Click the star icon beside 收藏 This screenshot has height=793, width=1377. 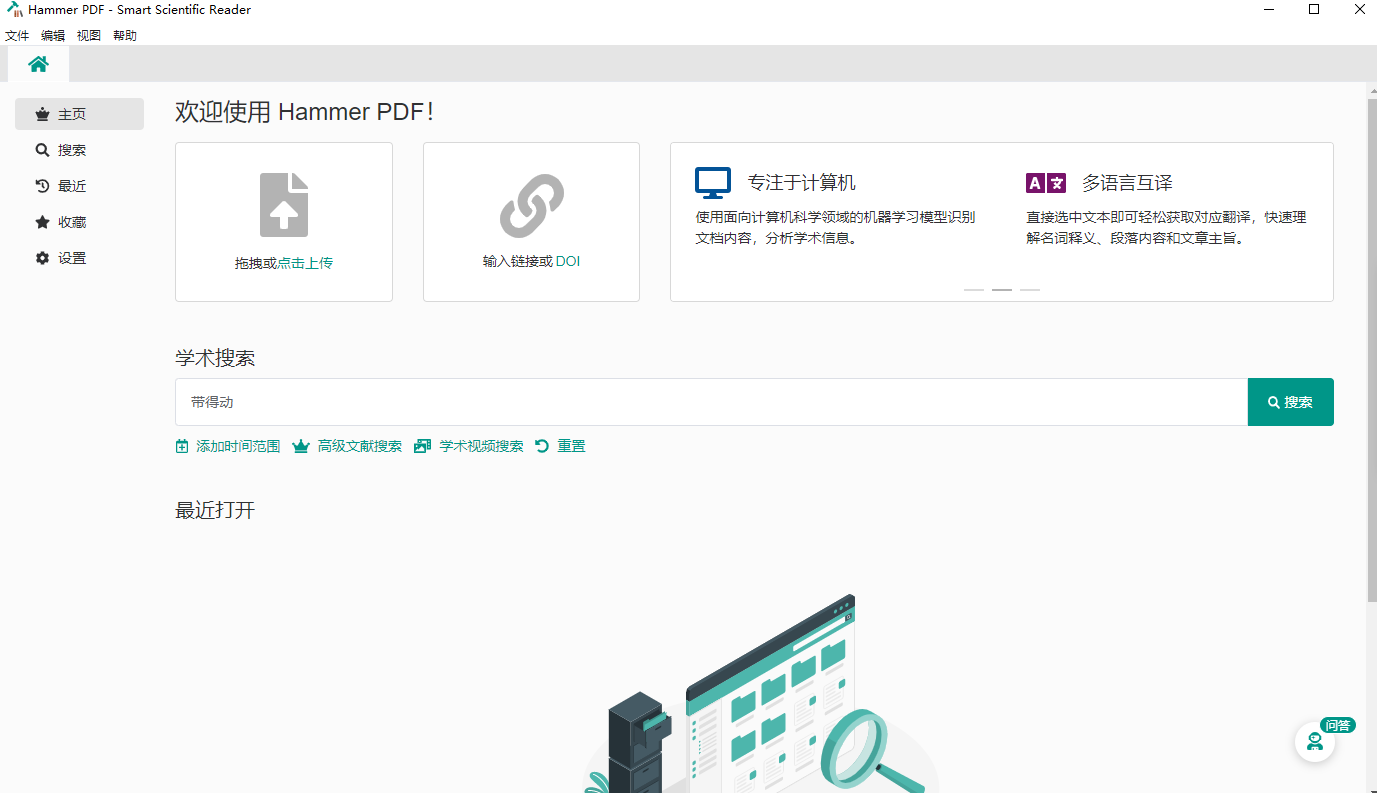coord(42,222)
